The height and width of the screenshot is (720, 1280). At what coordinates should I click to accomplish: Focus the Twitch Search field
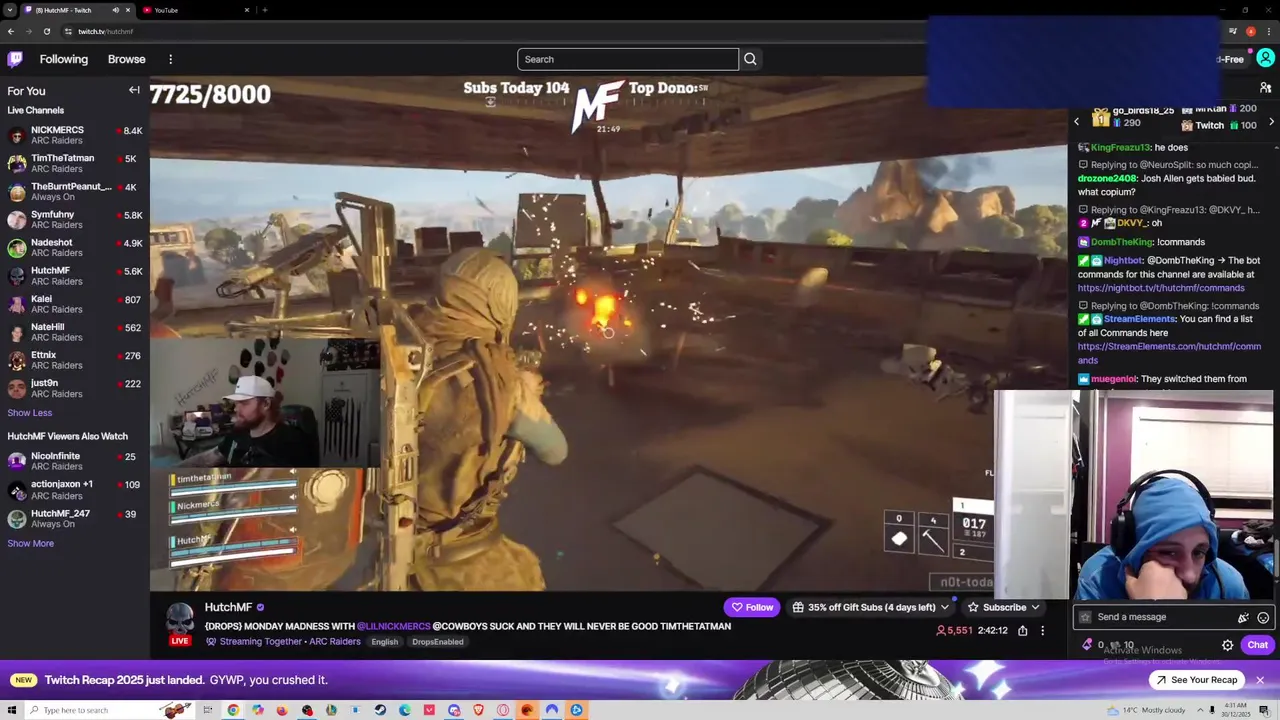[628, 59]
